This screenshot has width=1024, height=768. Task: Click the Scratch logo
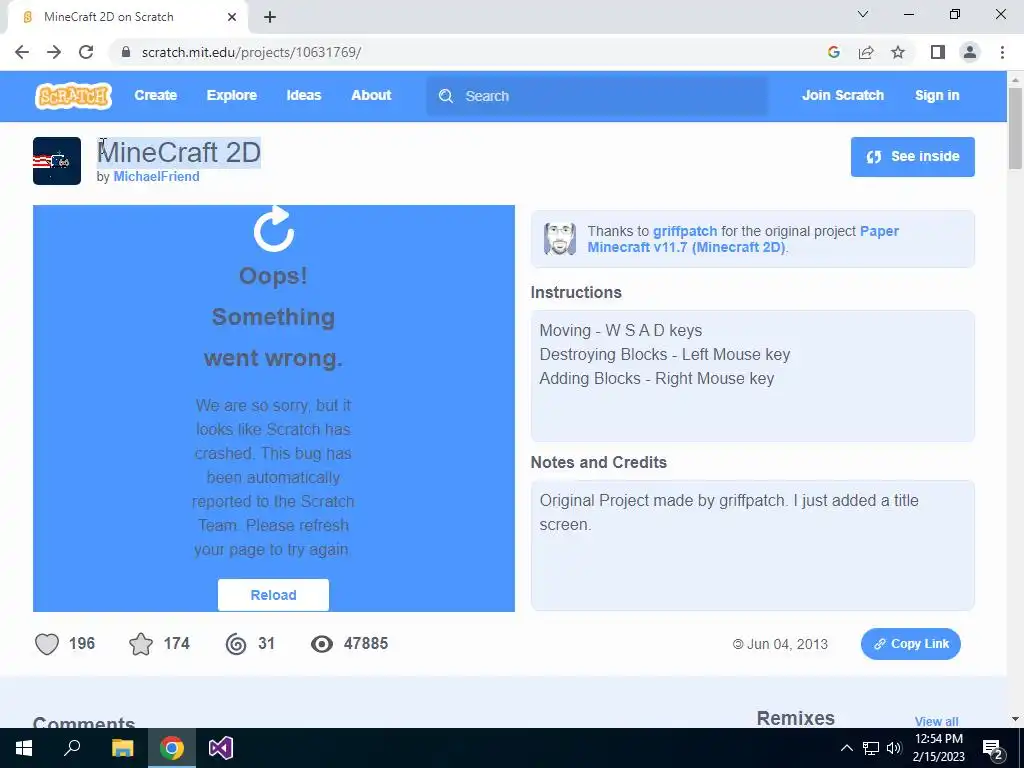pos(73,96)
